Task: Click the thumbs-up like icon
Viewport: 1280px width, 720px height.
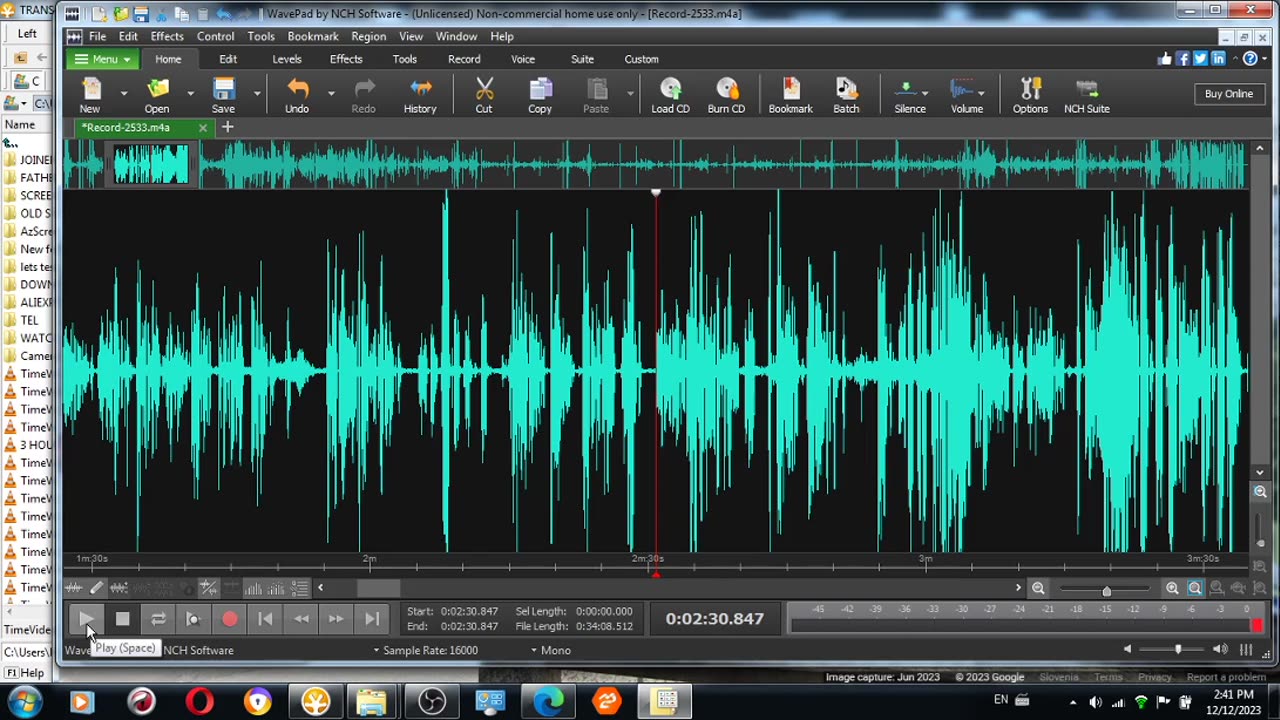Action: [1165, 59]
